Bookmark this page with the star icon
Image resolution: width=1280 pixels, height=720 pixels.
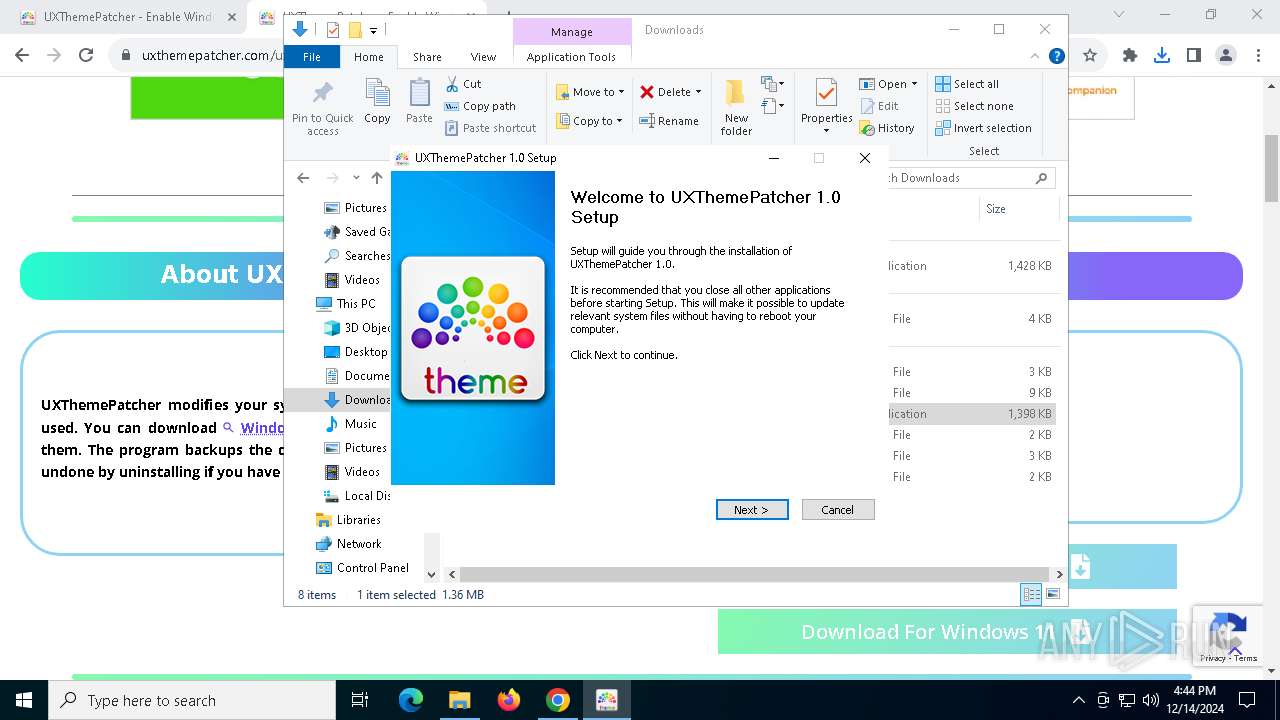(1090, 56)
